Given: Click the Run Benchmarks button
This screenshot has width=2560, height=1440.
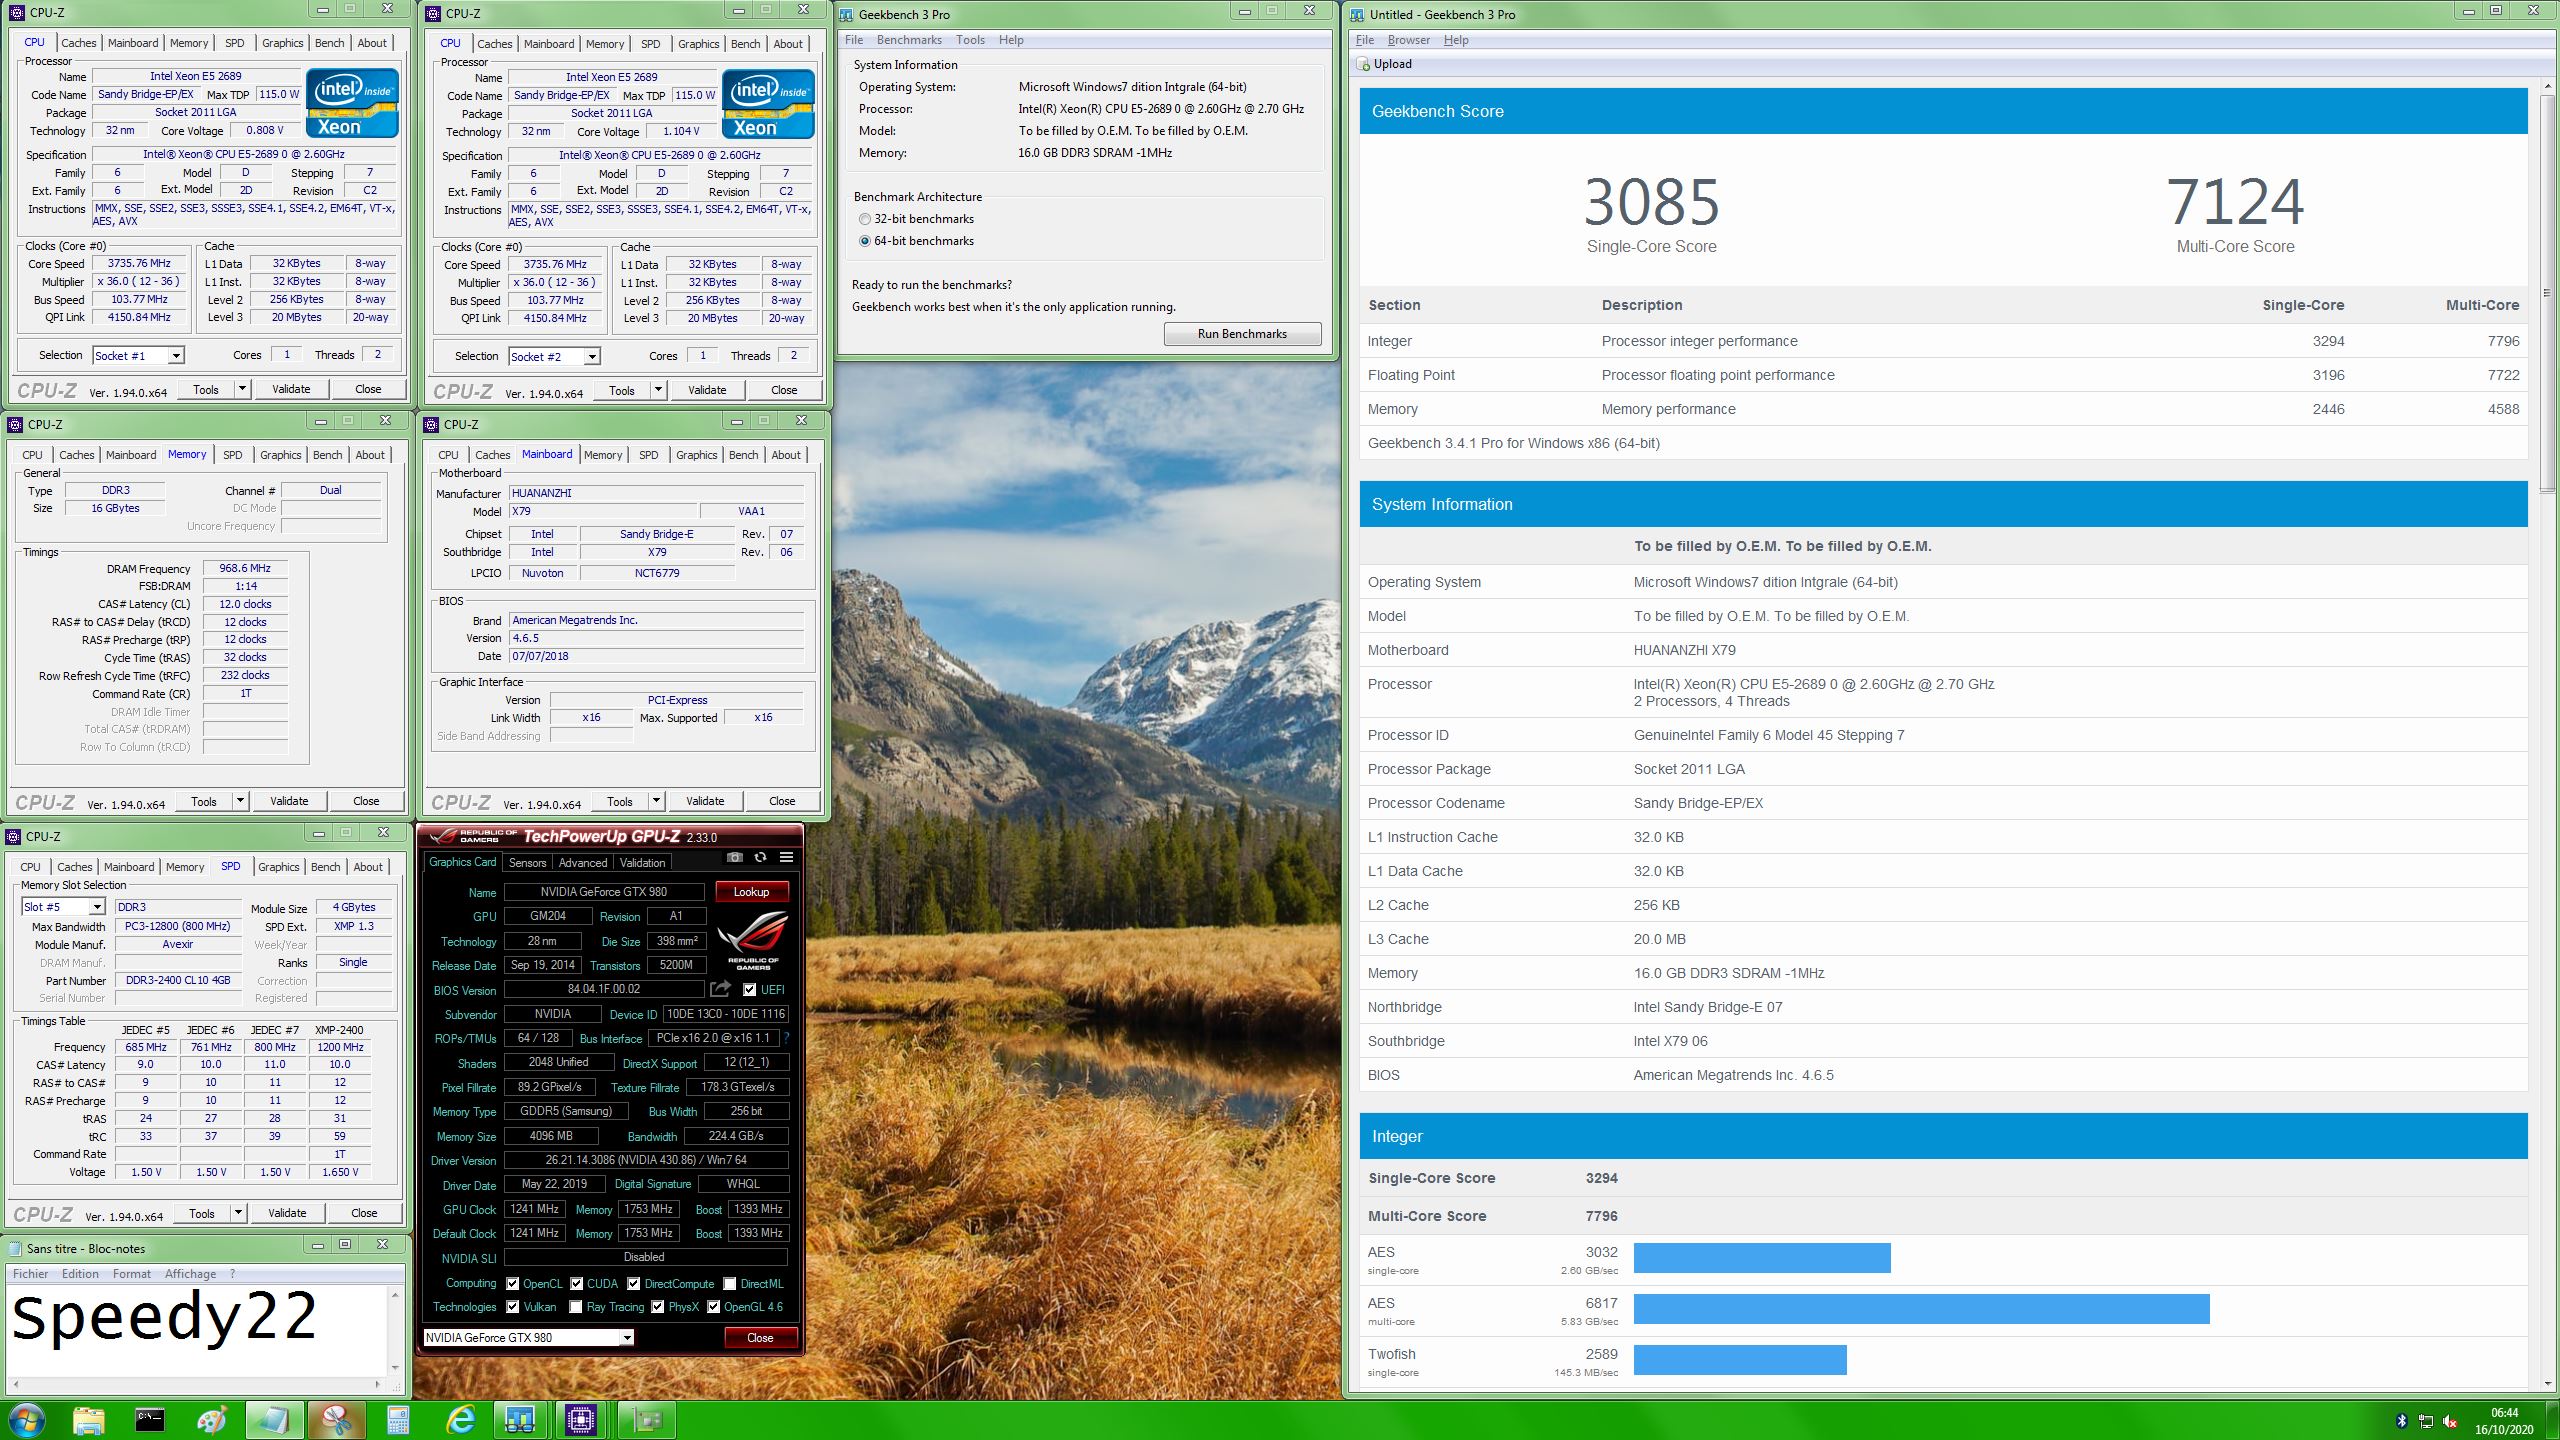Looking at the screenshot, I should click(x=1242, y=334).
